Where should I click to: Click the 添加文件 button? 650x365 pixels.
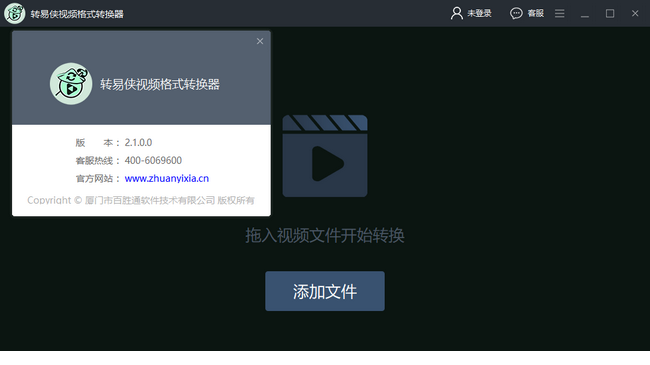(x=325, y=291)
